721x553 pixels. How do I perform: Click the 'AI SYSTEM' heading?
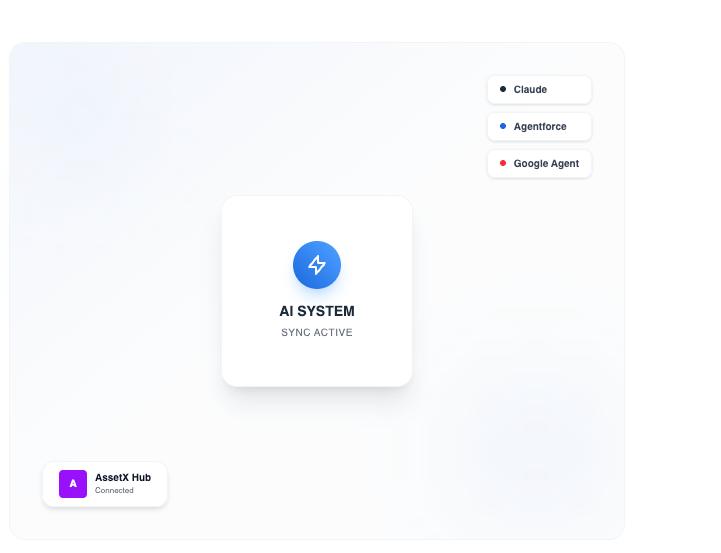click(317, 311)
